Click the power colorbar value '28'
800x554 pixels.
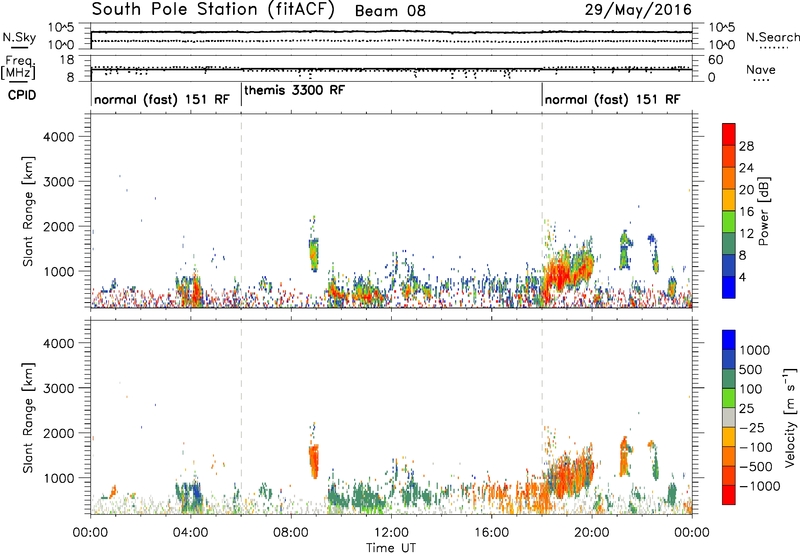coord(746,146)
